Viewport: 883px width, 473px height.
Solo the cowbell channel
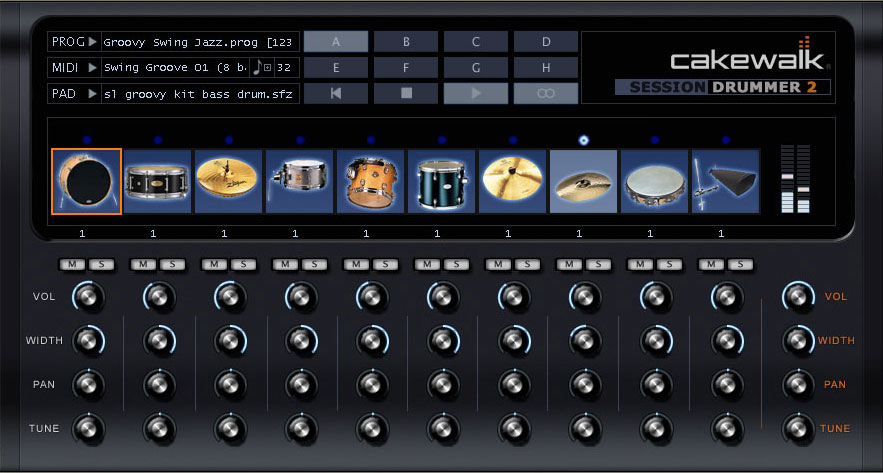tap(740, 264)
